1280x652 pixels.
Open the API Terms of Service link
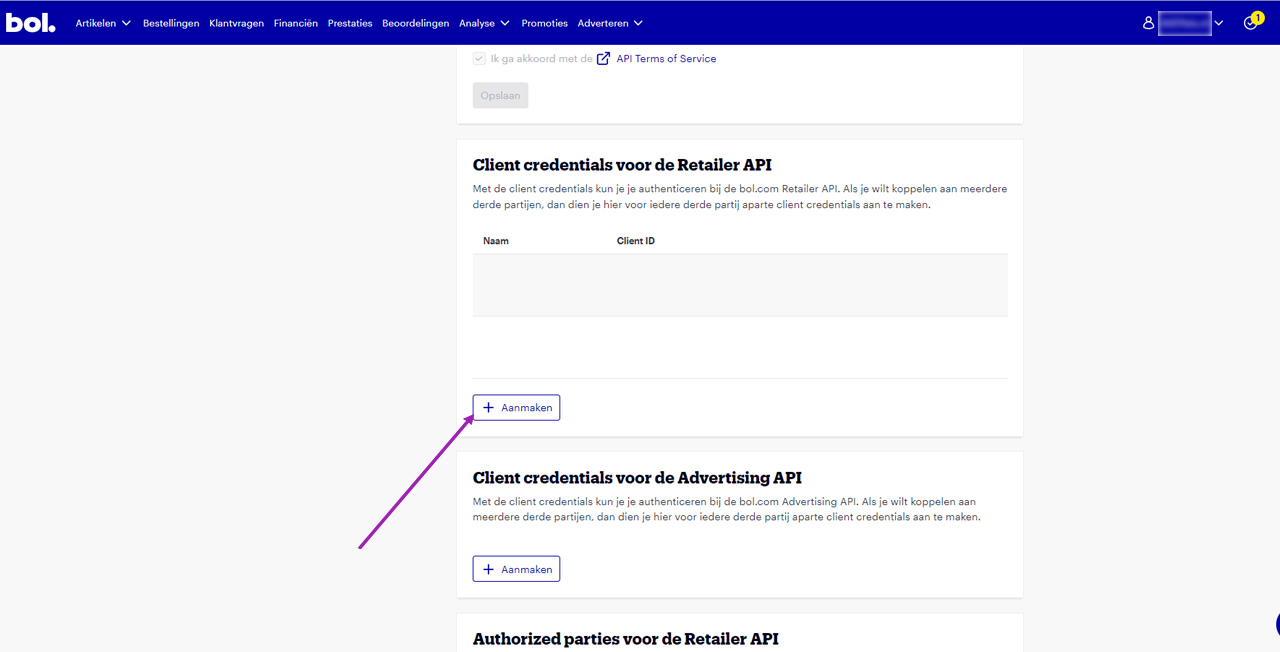point(666,59)
